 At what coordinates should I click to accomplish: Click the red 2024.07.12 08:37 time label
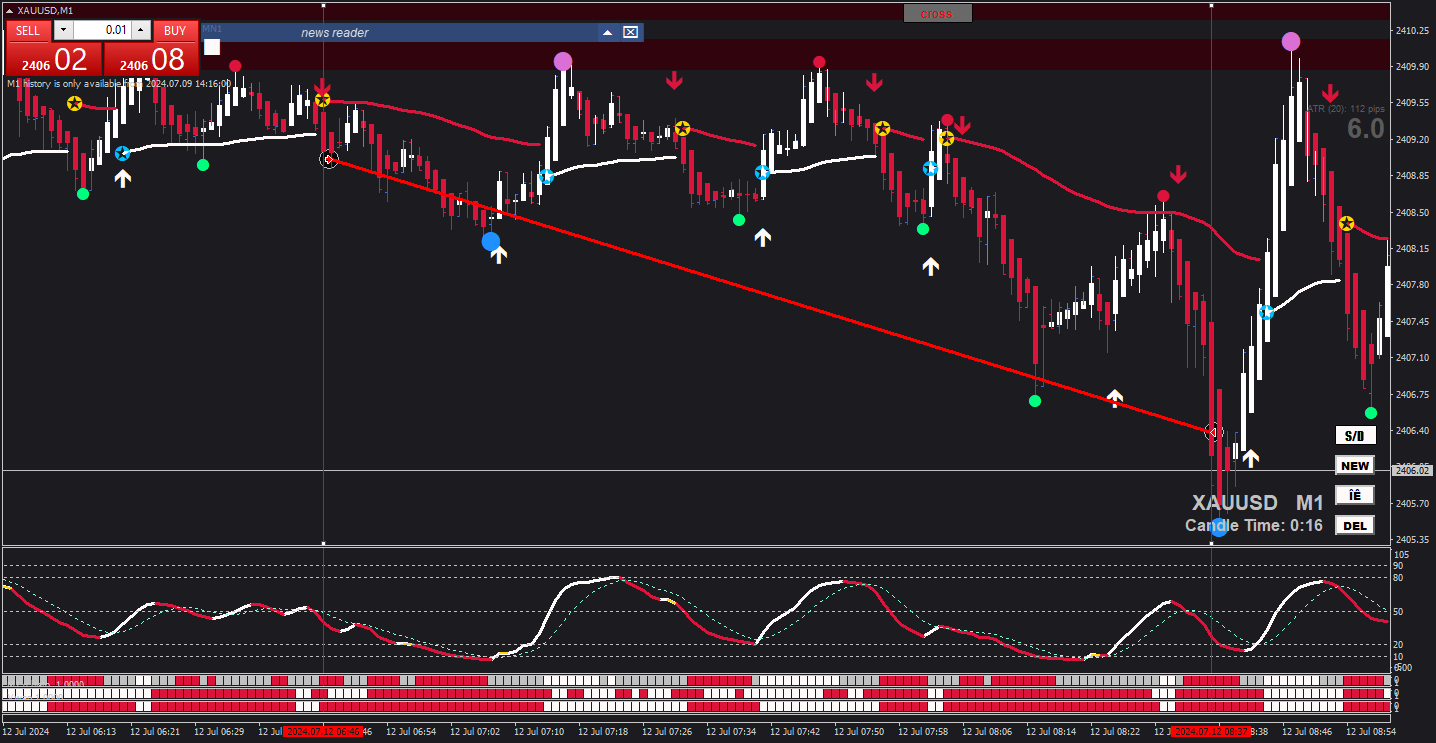click(1211, 731)
